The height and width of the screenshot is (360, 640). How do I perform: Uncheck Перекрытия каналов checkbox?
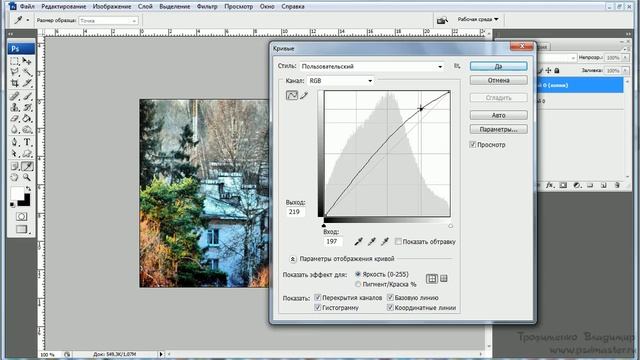pyautogui.click(x=318, y=298)
